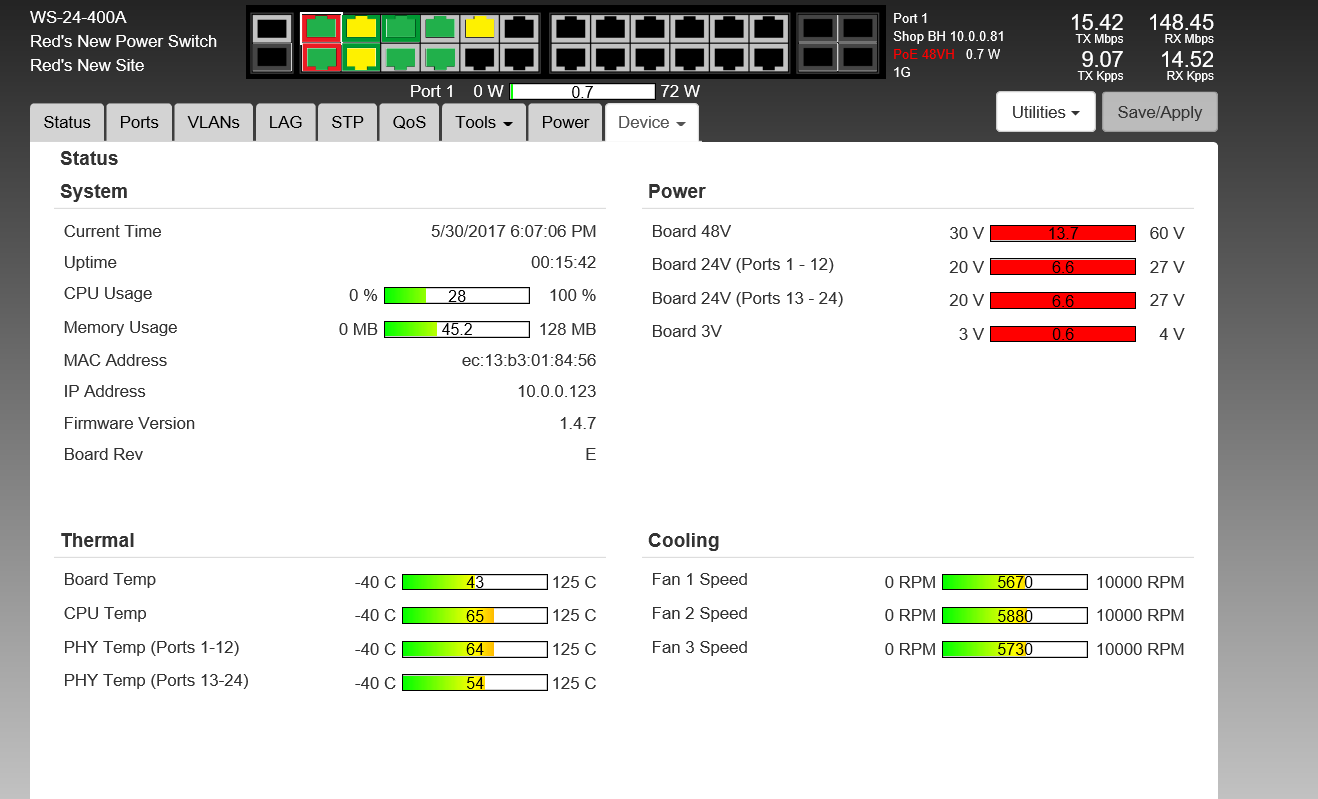The width and height of the screenshot is (1318, 799).
Task: Open the Tools dropdown menu
Action: [x=484, y=122]
